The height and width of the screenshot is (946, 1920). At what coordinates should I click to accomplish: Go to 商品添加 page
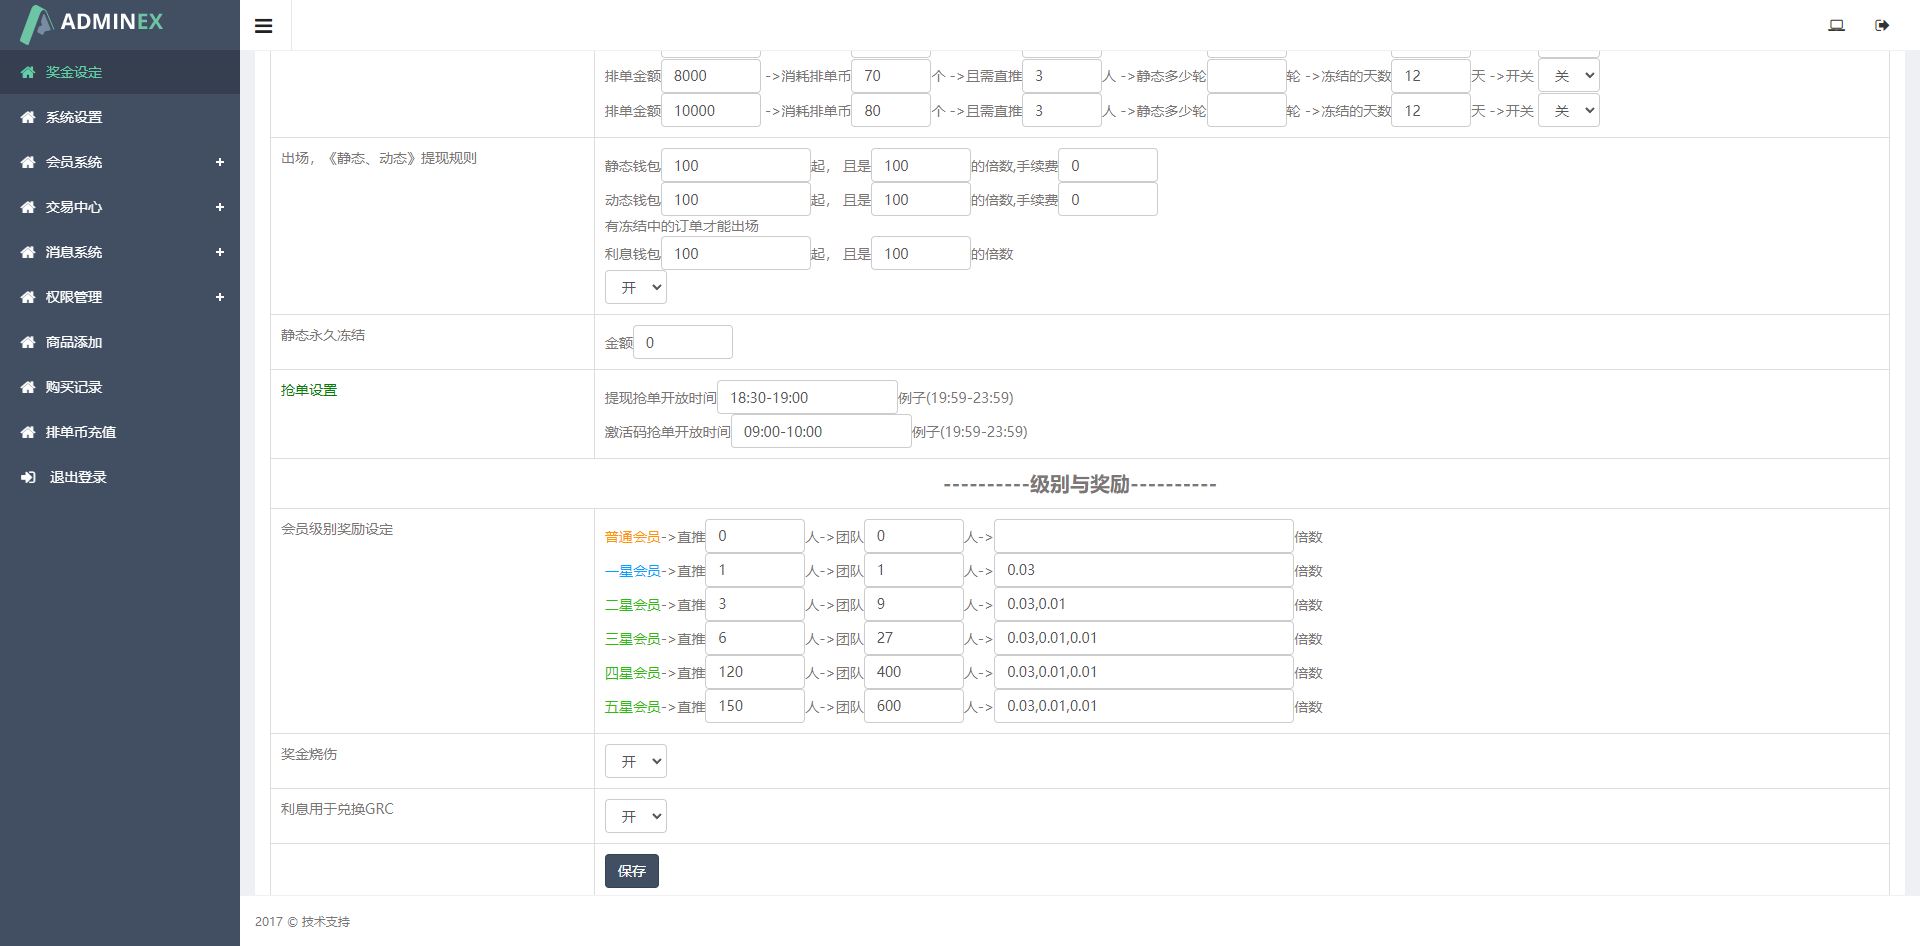120,342
